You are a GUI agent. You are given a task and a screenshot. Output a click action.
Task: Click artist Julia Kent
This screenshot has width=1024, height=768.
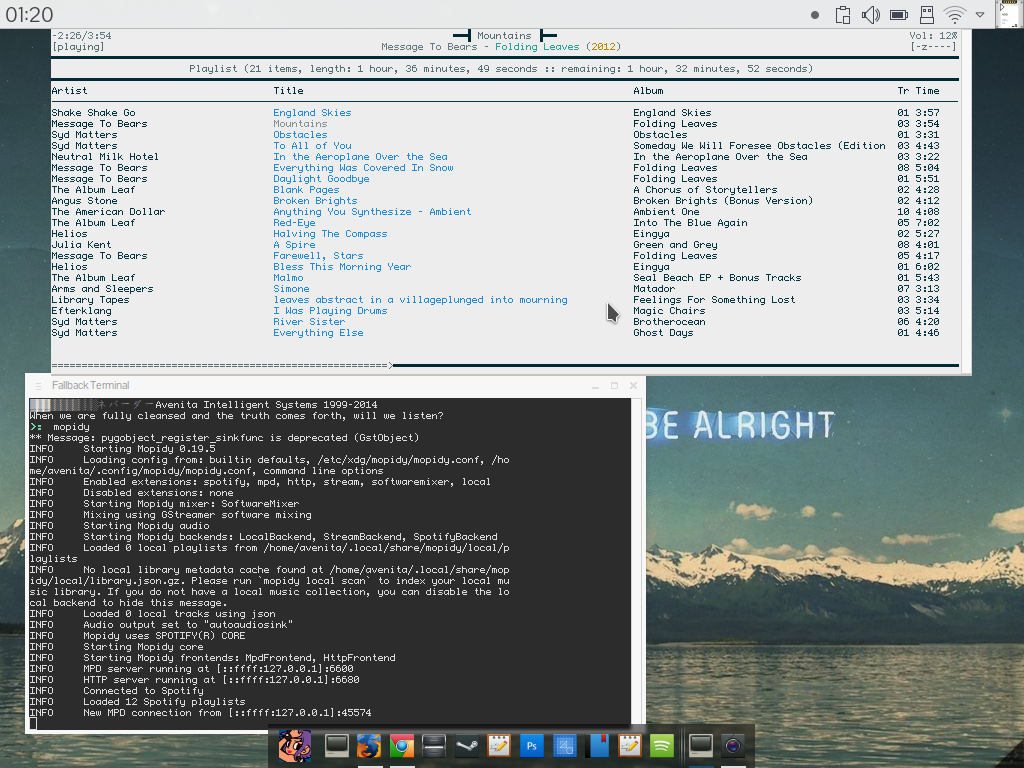tap(82, 245)
